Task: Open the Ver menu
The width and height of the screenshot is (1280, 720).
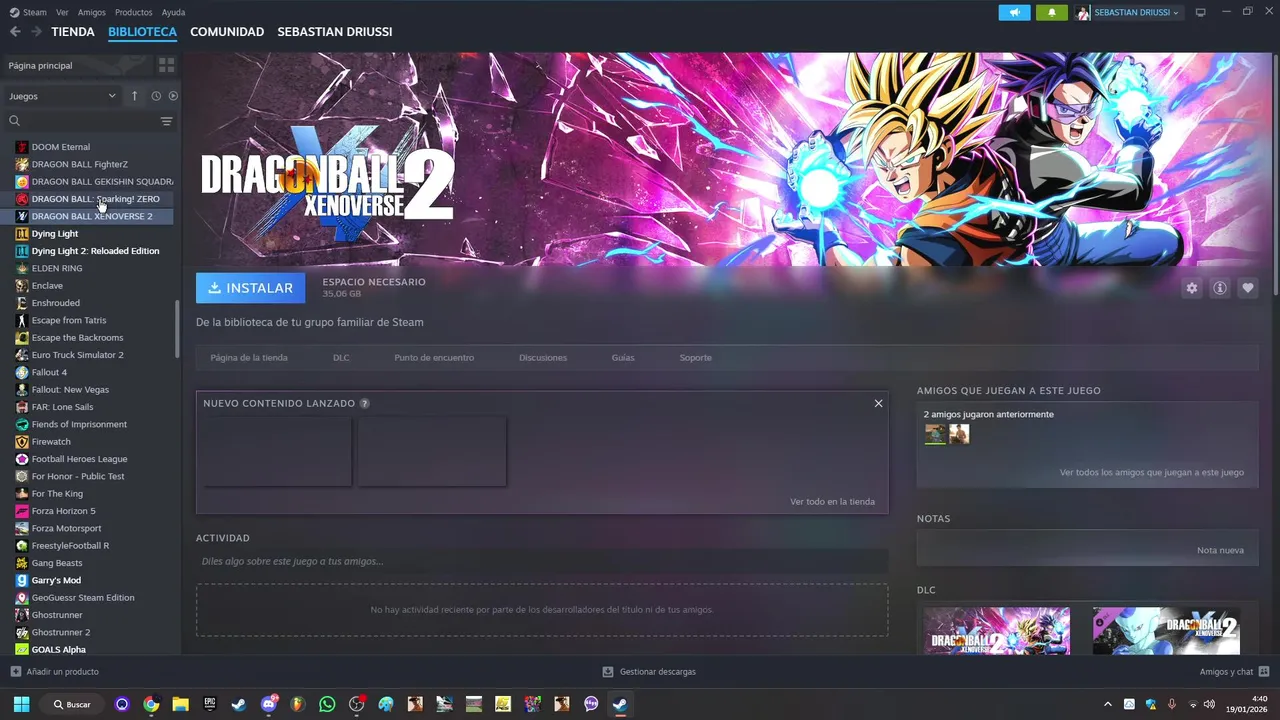Action: (x=63, y=12)
